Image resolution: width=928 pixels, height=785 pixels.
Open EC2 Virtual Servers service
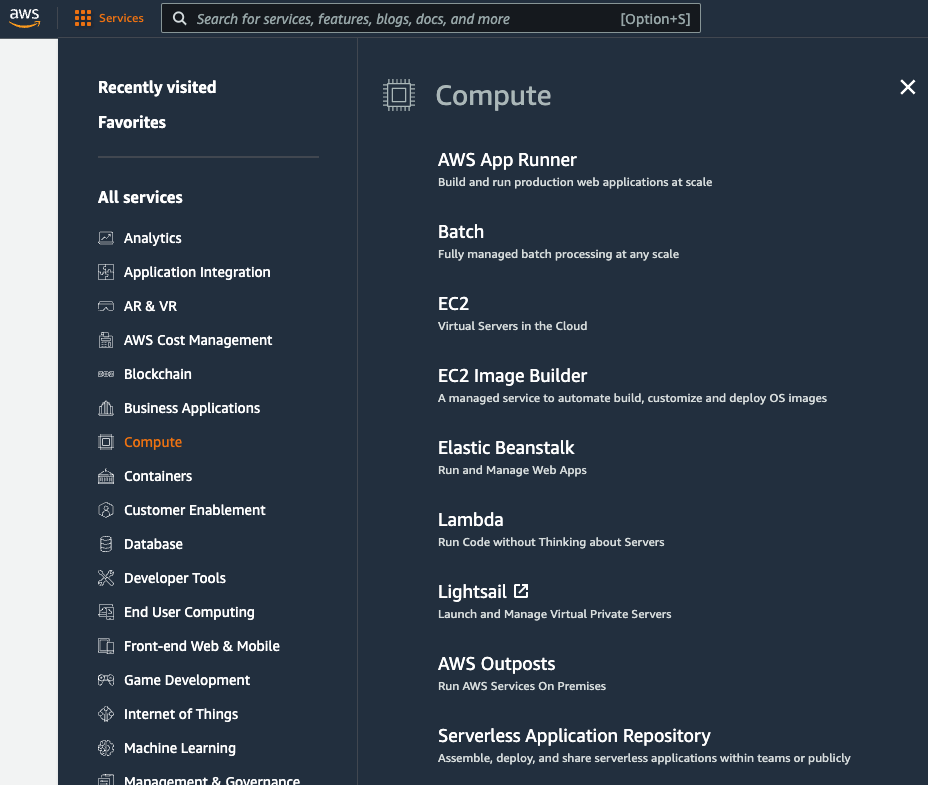(453, 303)
